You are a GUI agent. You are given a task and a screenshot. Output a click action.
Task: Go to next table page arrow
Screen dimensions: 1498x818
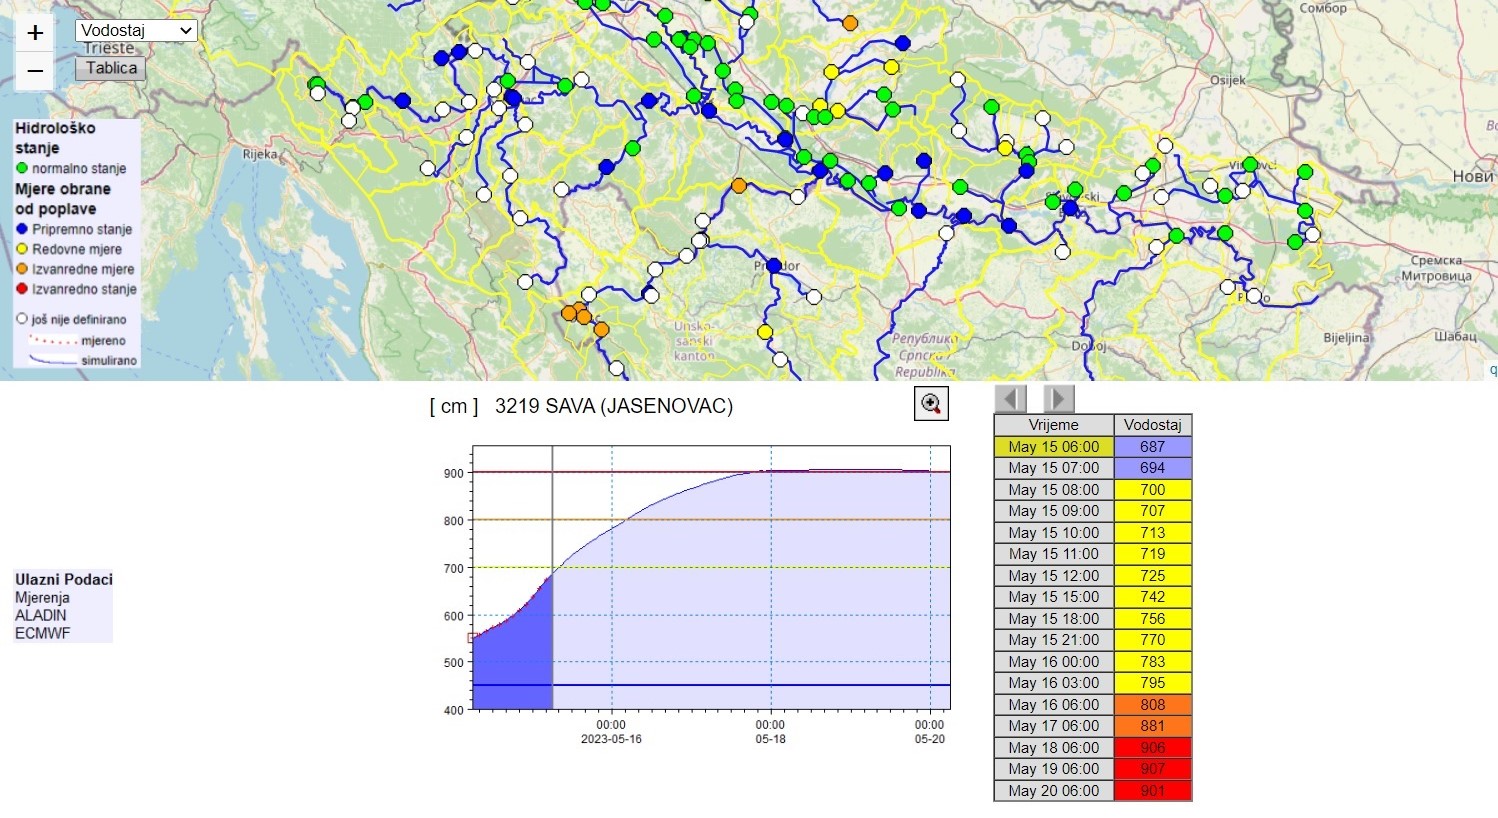pos(1059,399)
